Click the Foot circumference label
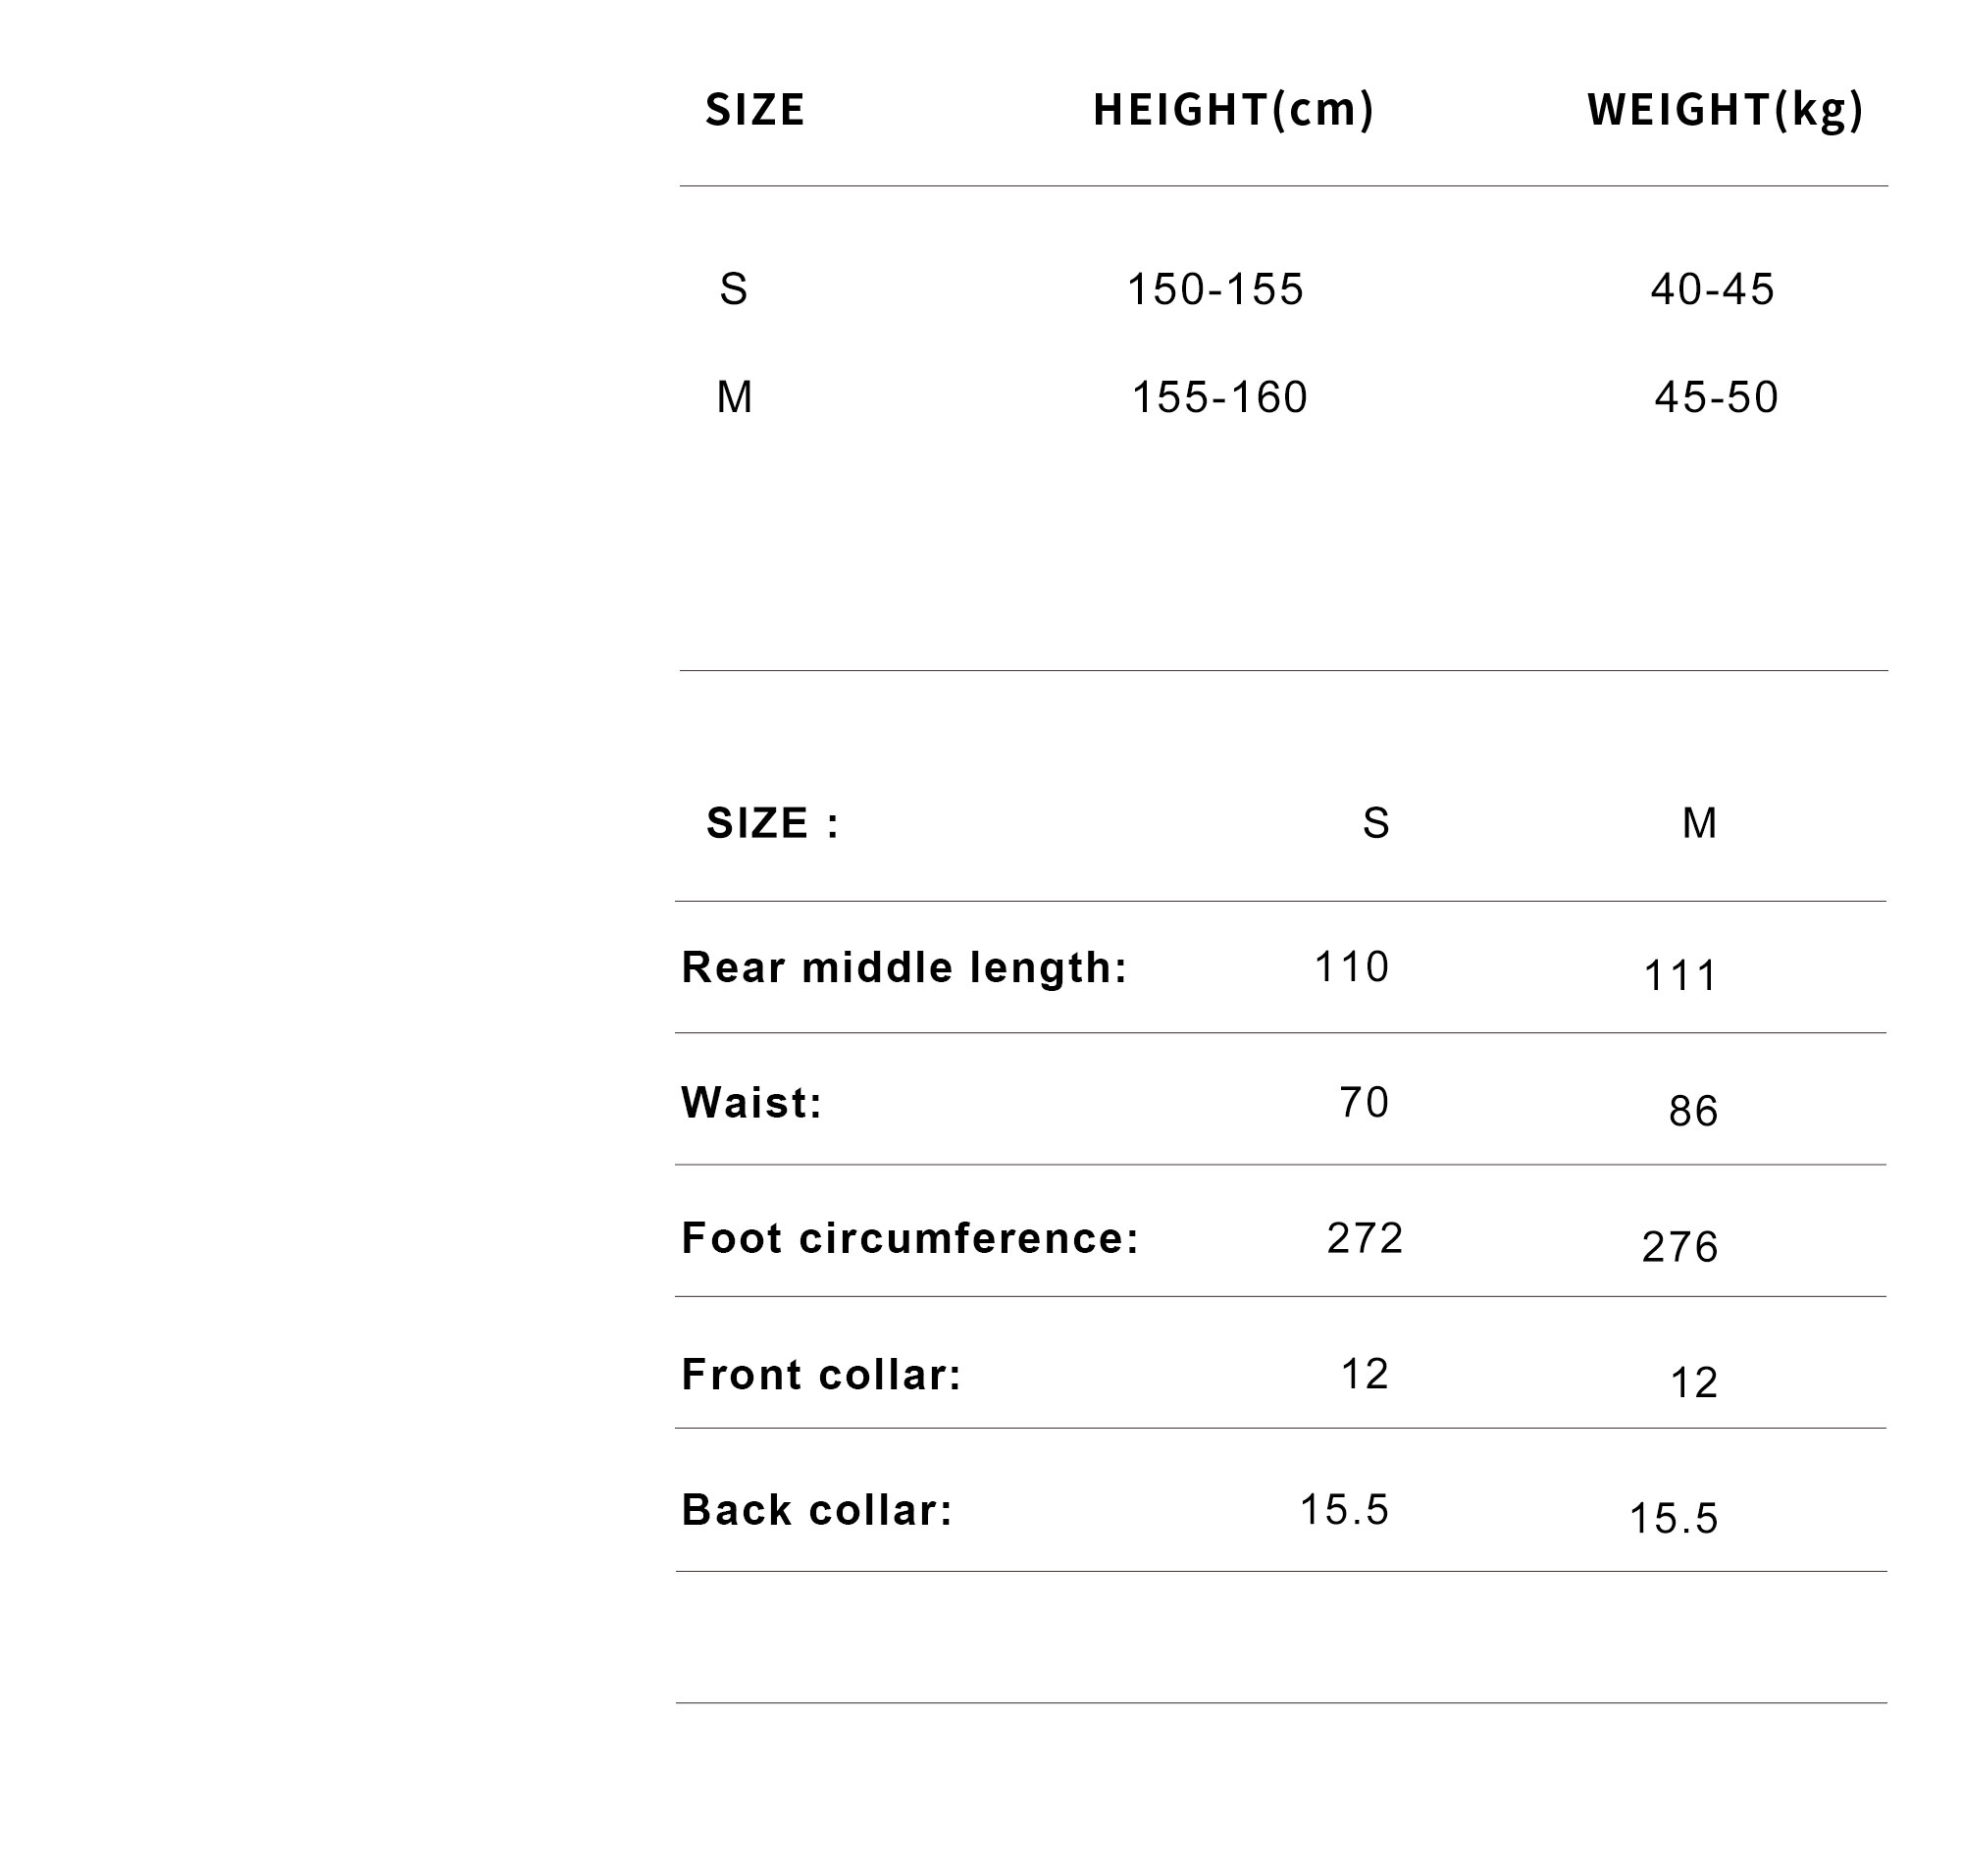Viewport: 1962px width, 1876px height. click(x=910, y=1238)
